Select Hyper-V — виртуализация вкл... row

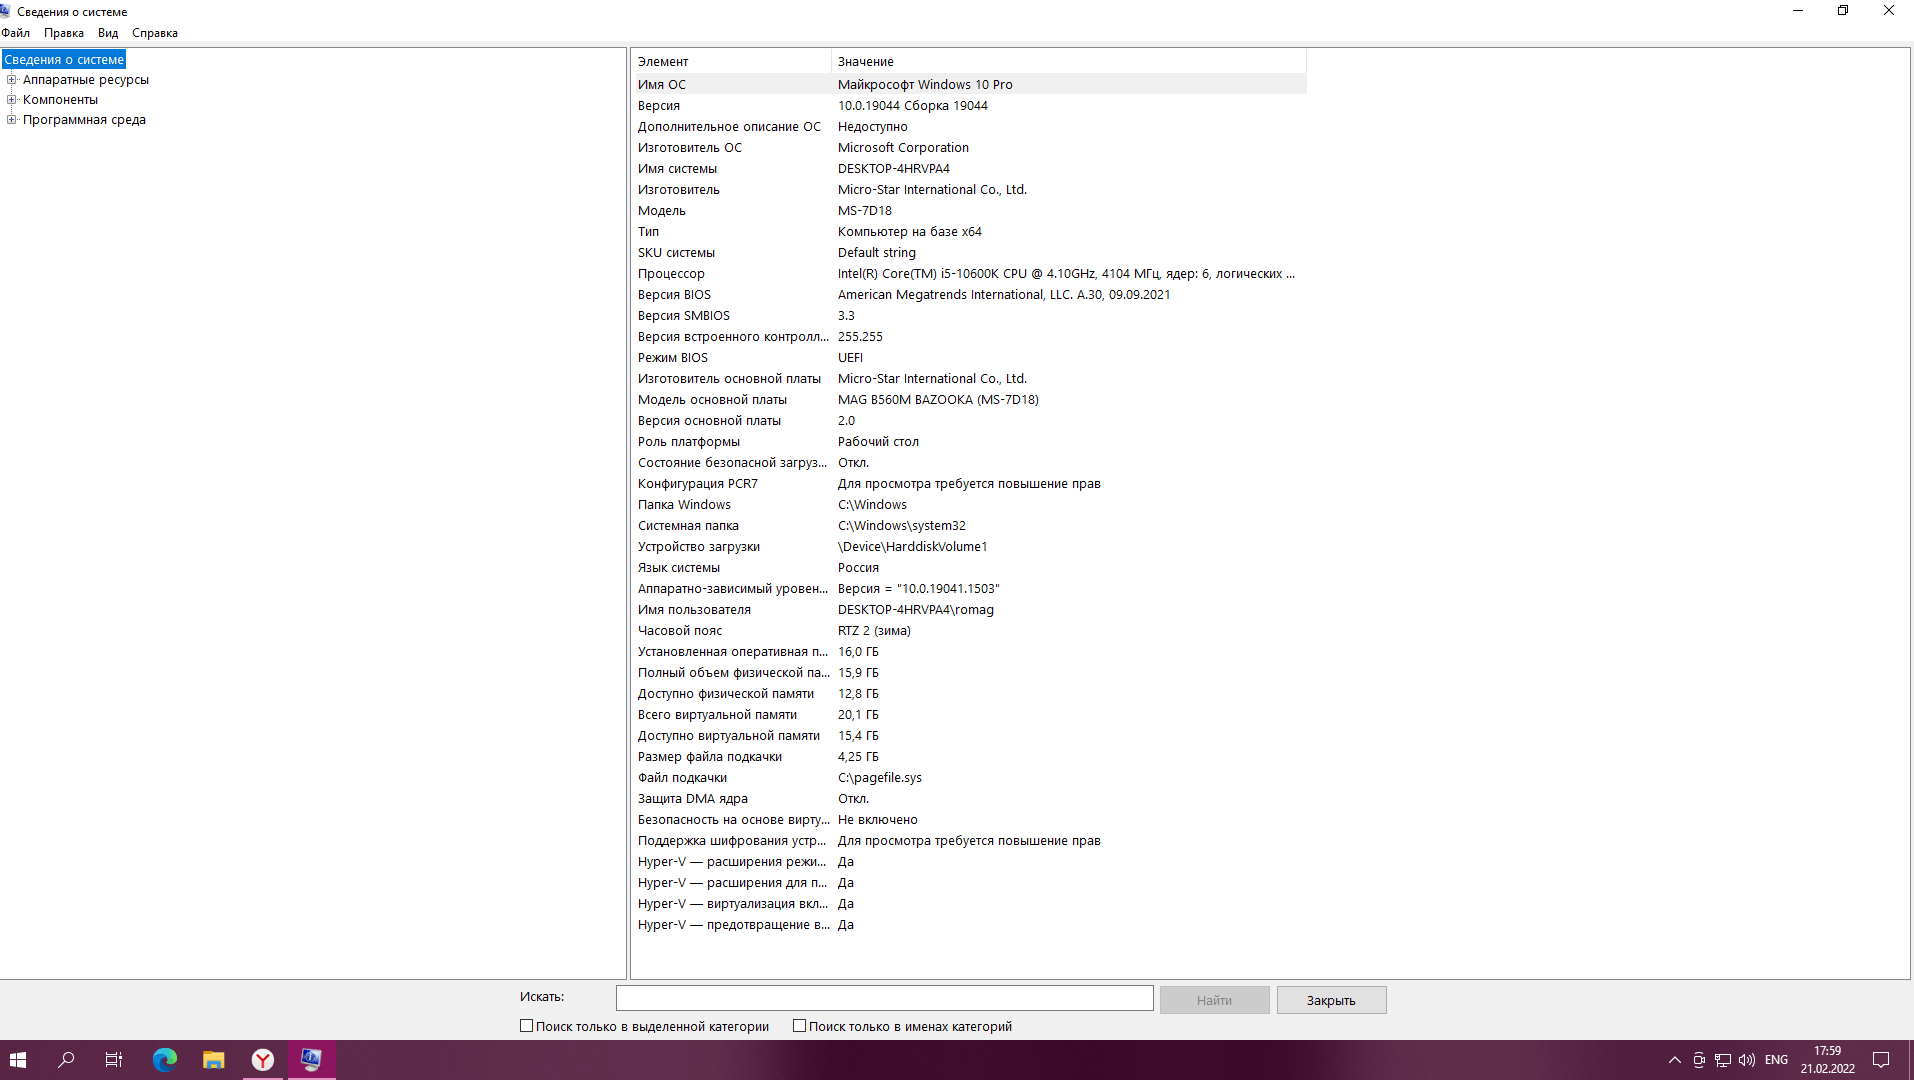tap(970, 904)
